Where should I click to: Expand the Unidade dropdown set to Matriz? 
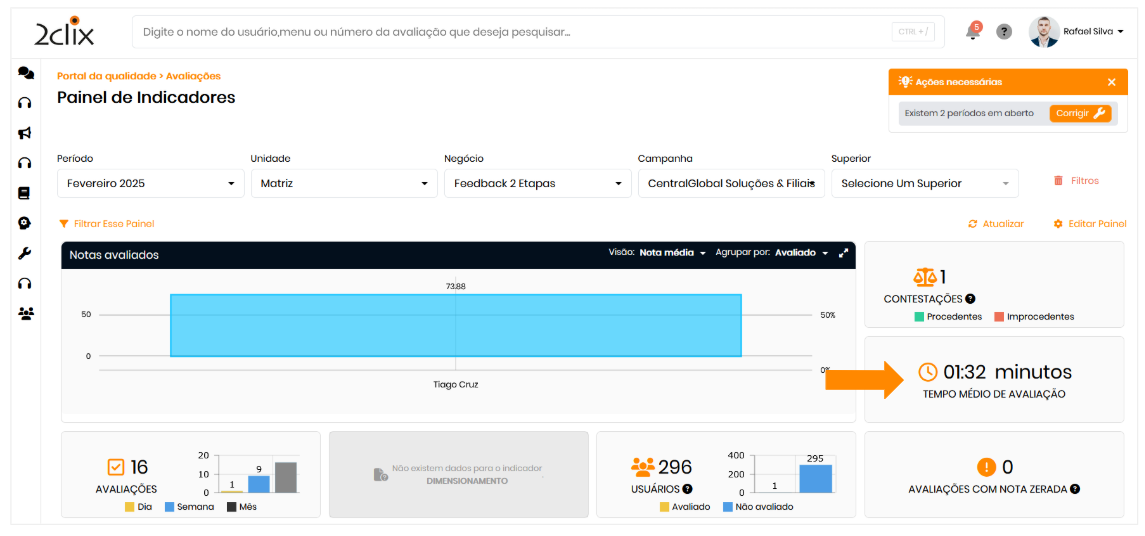pyautogui.click(x=343, y=184)
